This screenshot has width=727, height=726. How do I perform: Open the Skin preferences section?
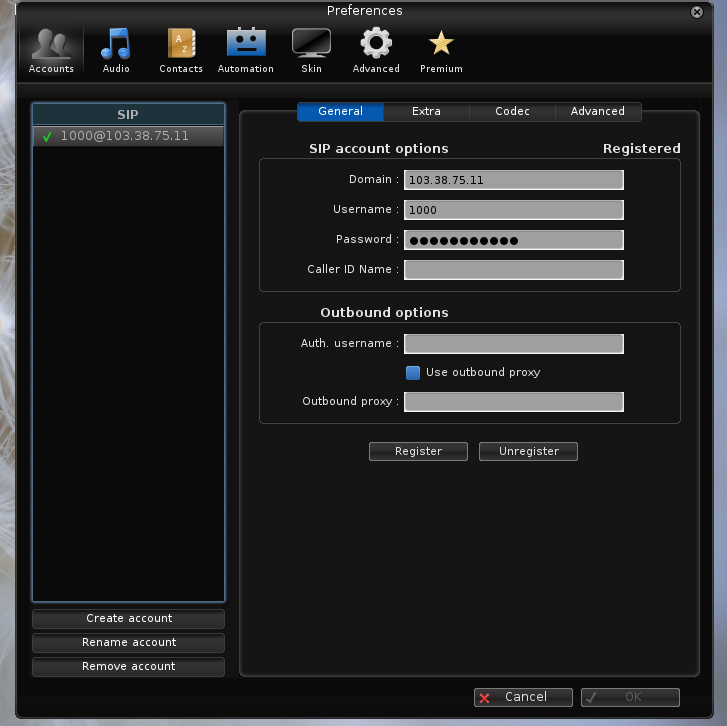(x=311, y=50)
